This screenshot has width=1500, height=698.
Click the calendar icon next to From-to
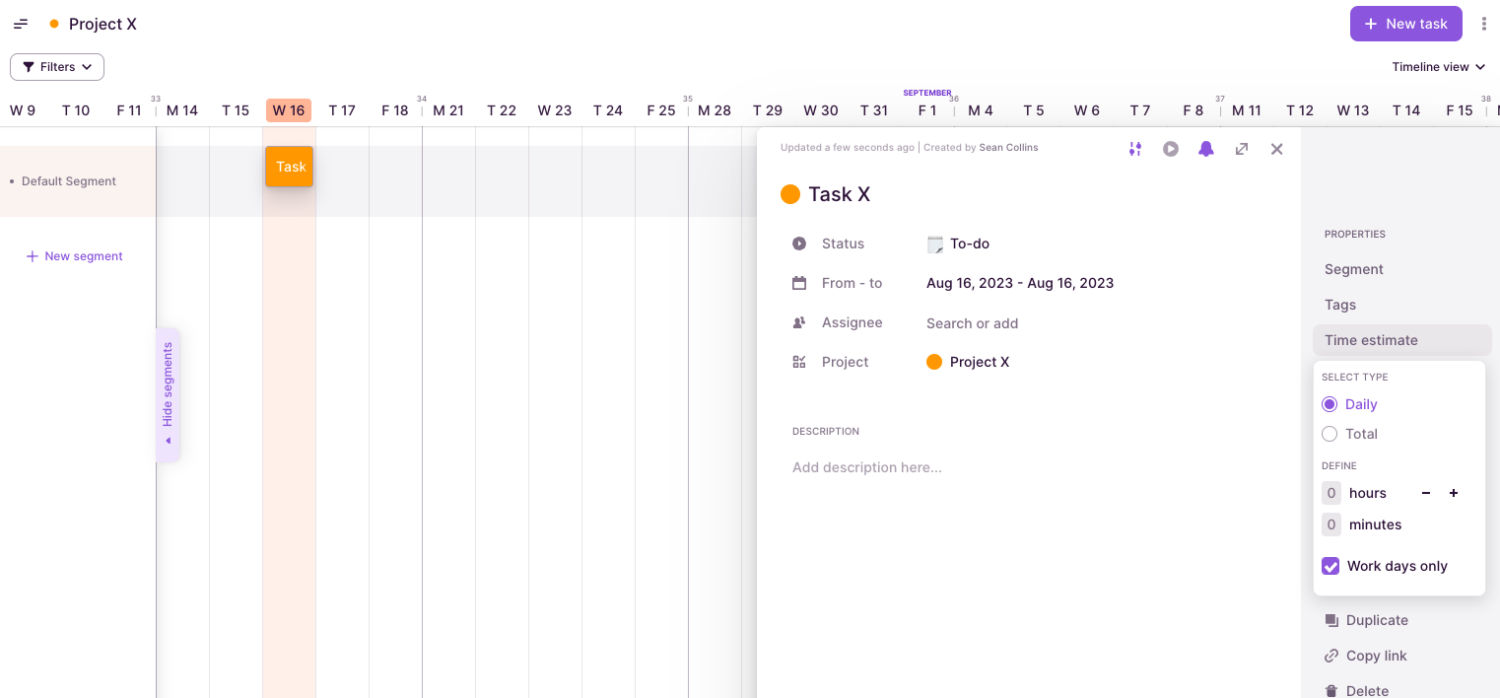(x=797, y=282)
